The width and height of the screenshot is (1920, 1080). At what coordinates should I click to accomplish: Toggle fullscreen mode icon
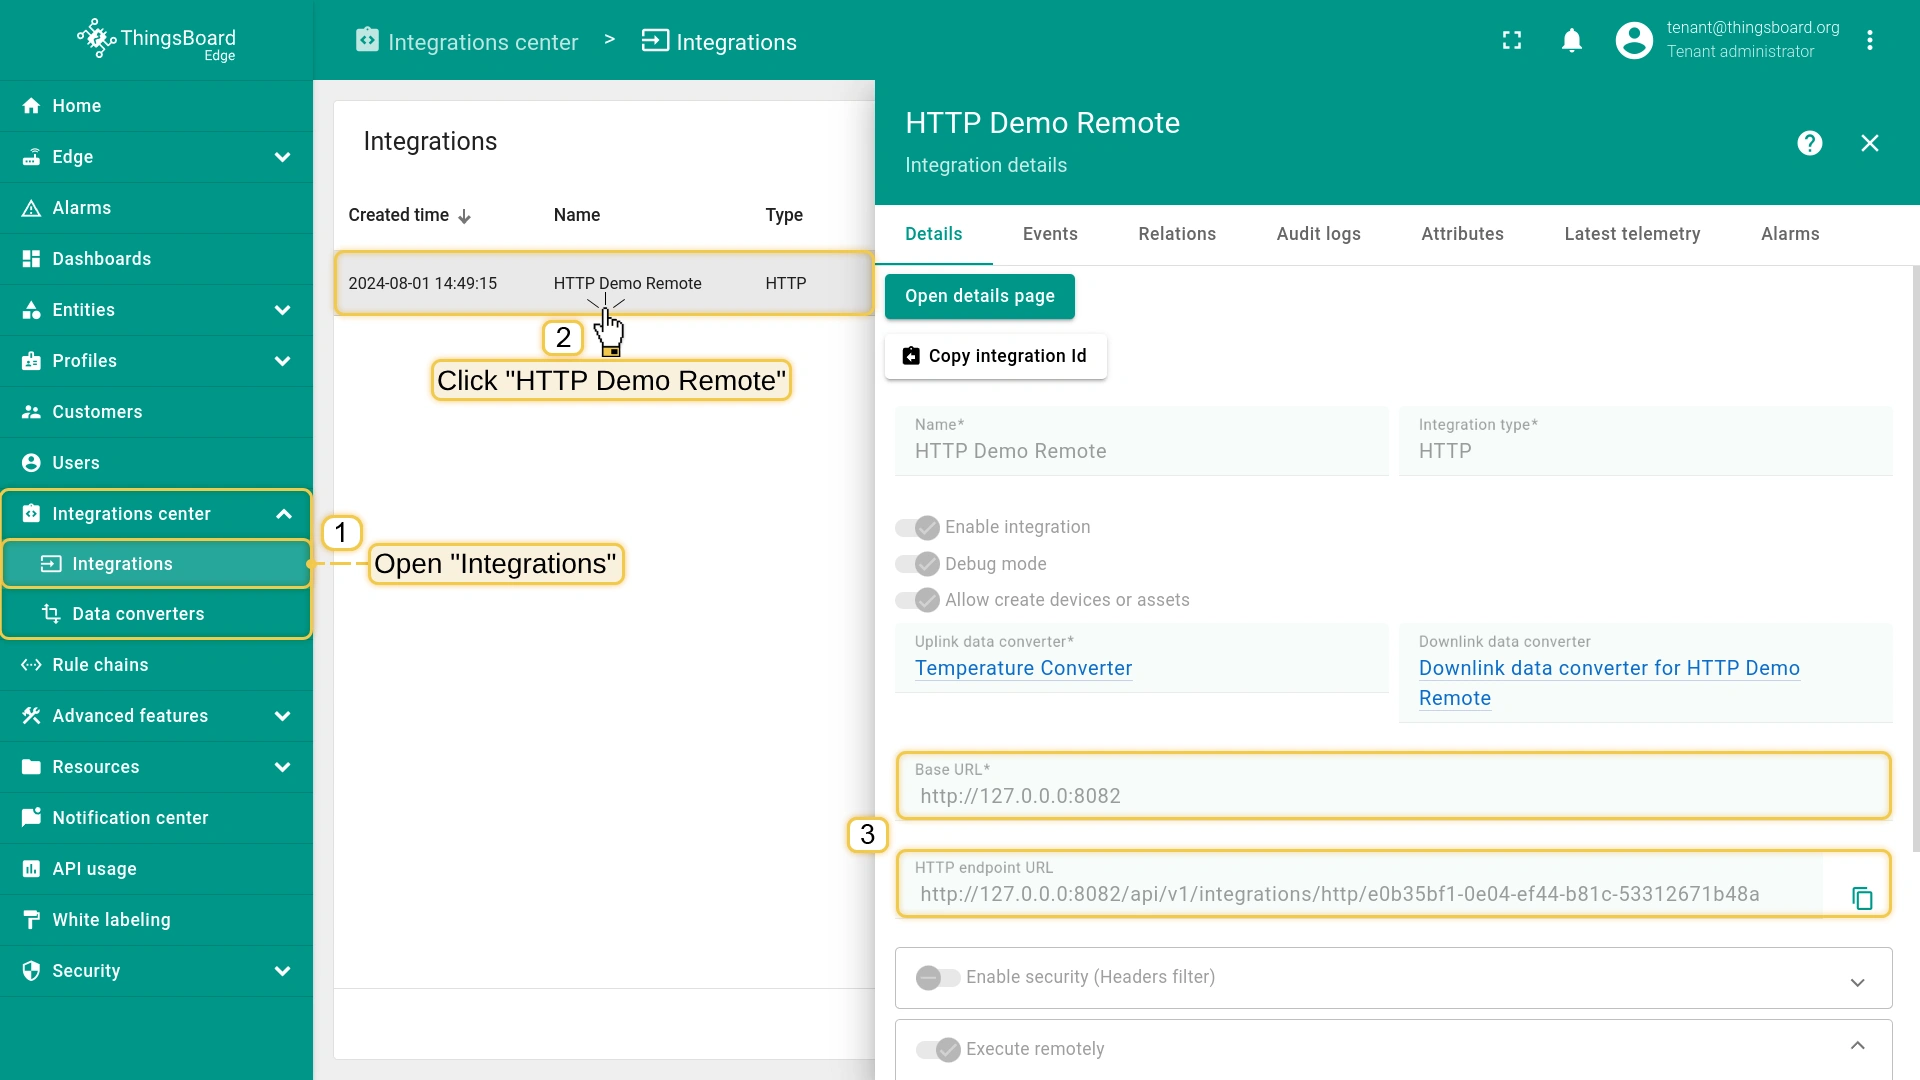(x=1512, y=40)
